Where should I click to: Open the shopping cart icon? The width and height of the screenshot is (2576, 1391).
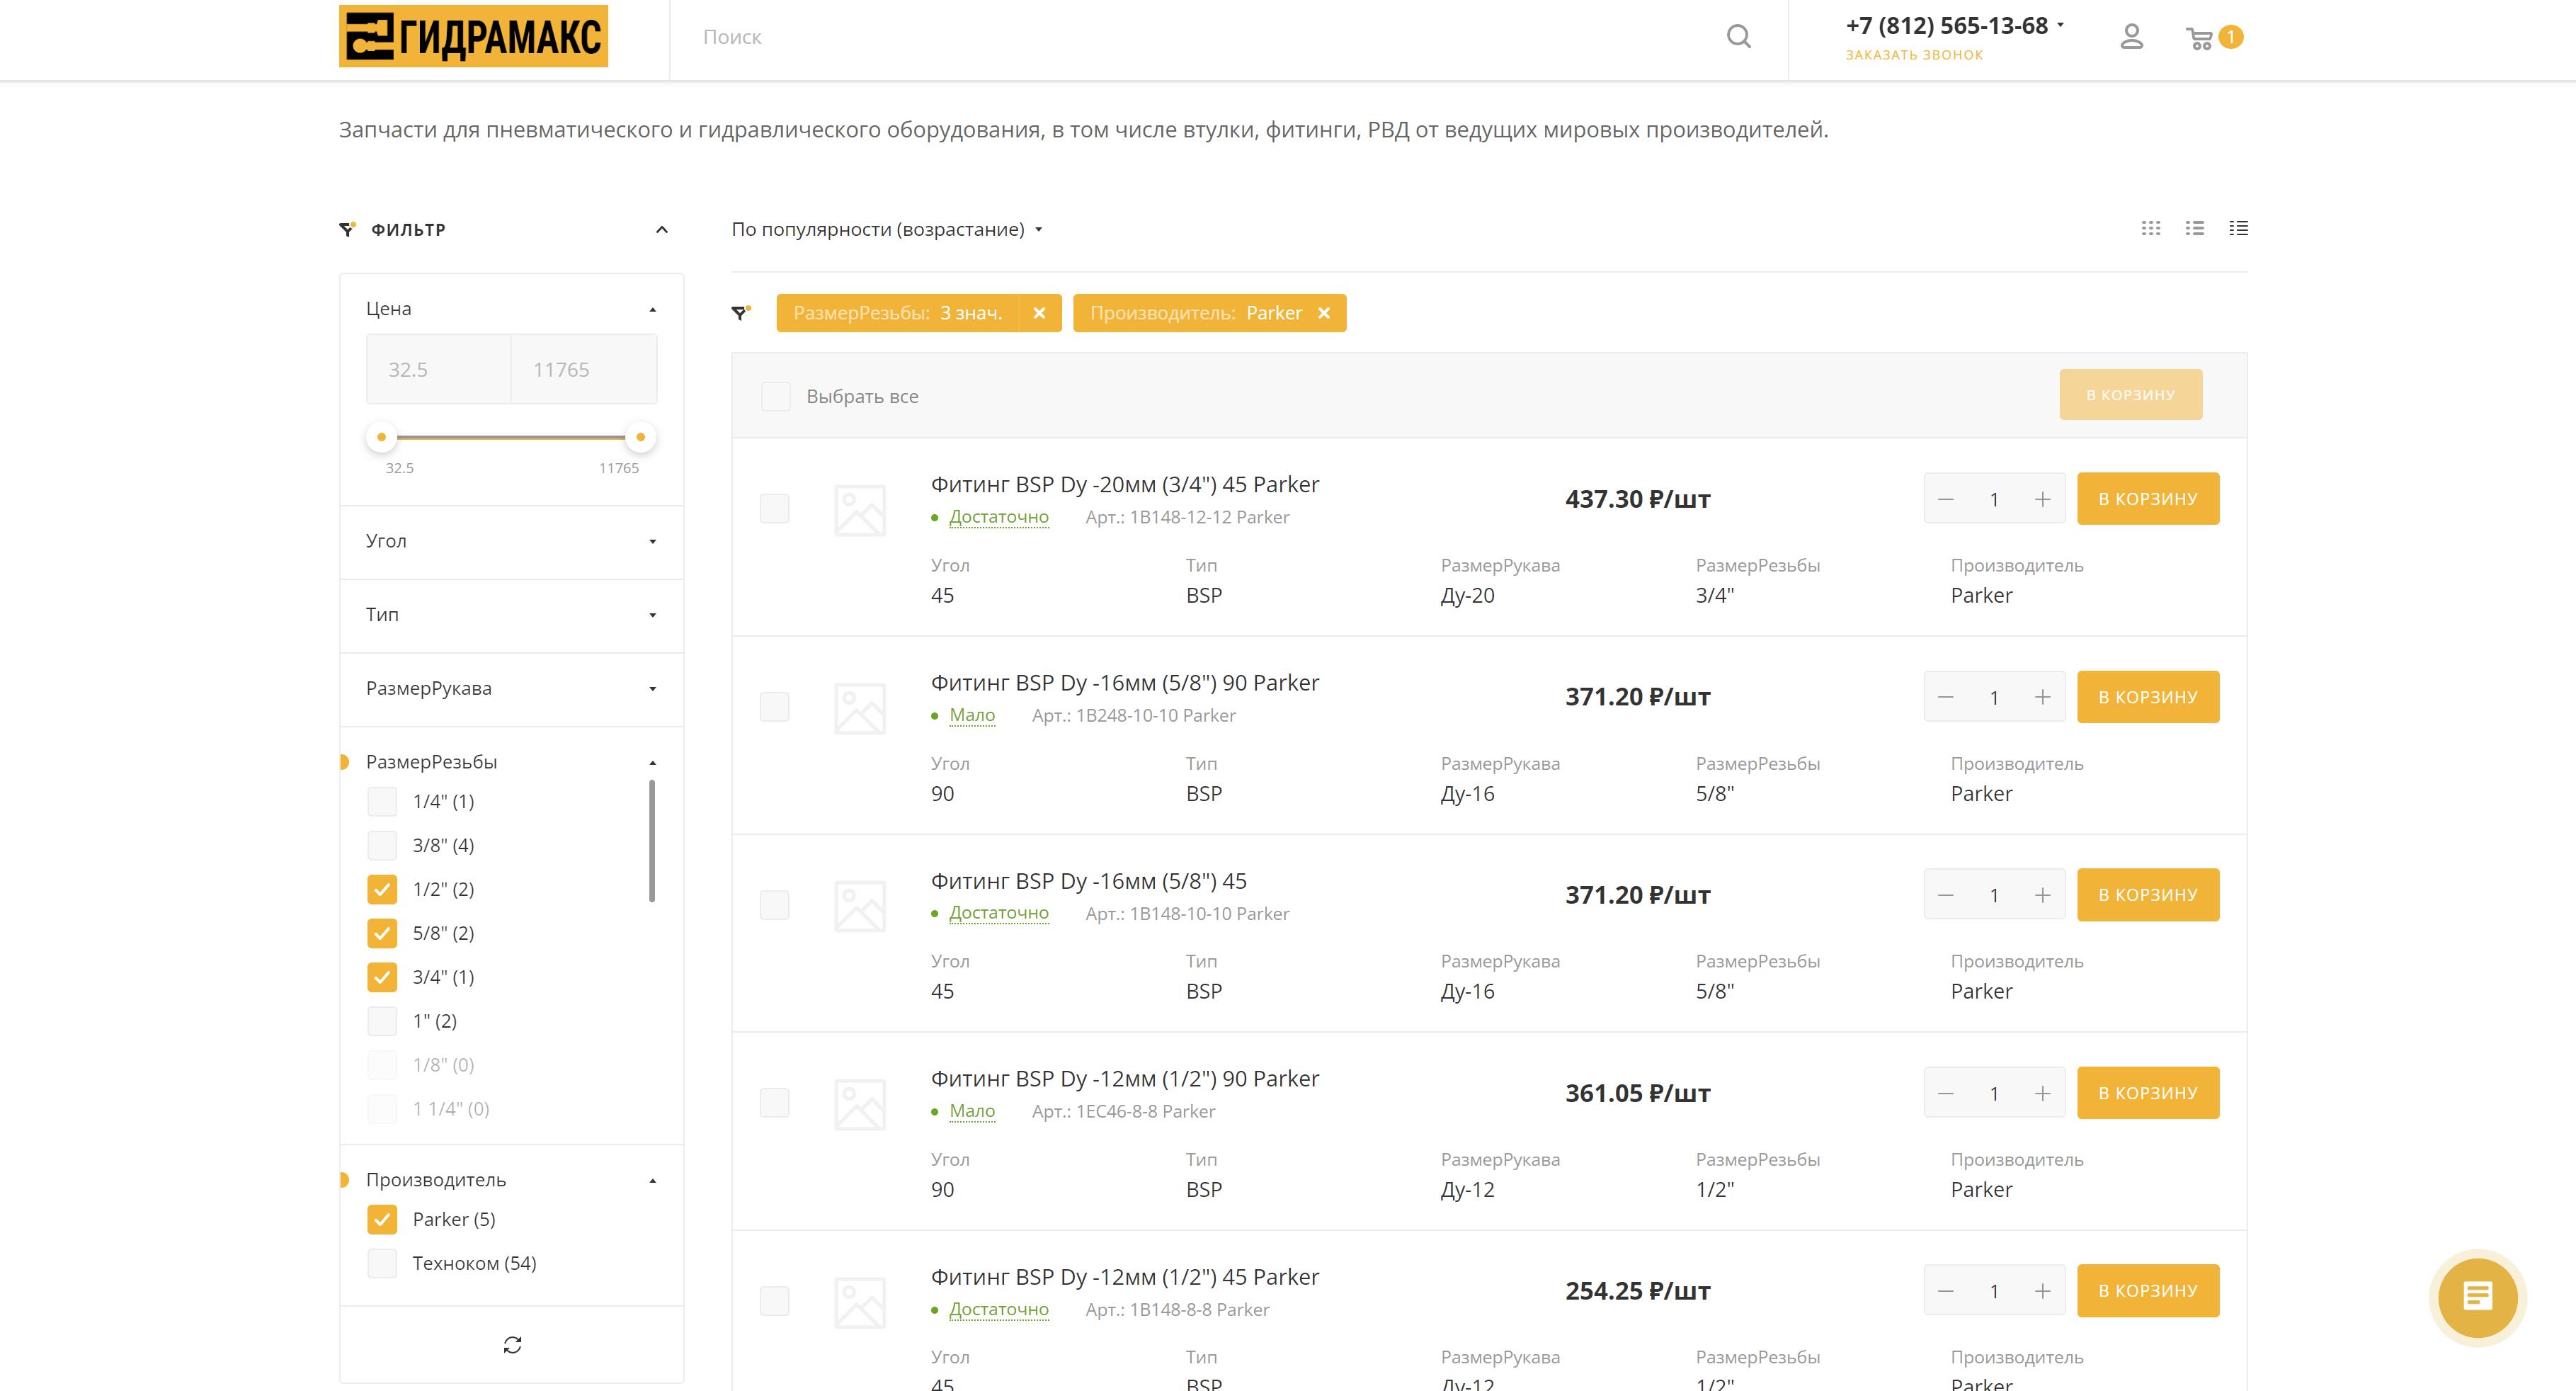2199,38
